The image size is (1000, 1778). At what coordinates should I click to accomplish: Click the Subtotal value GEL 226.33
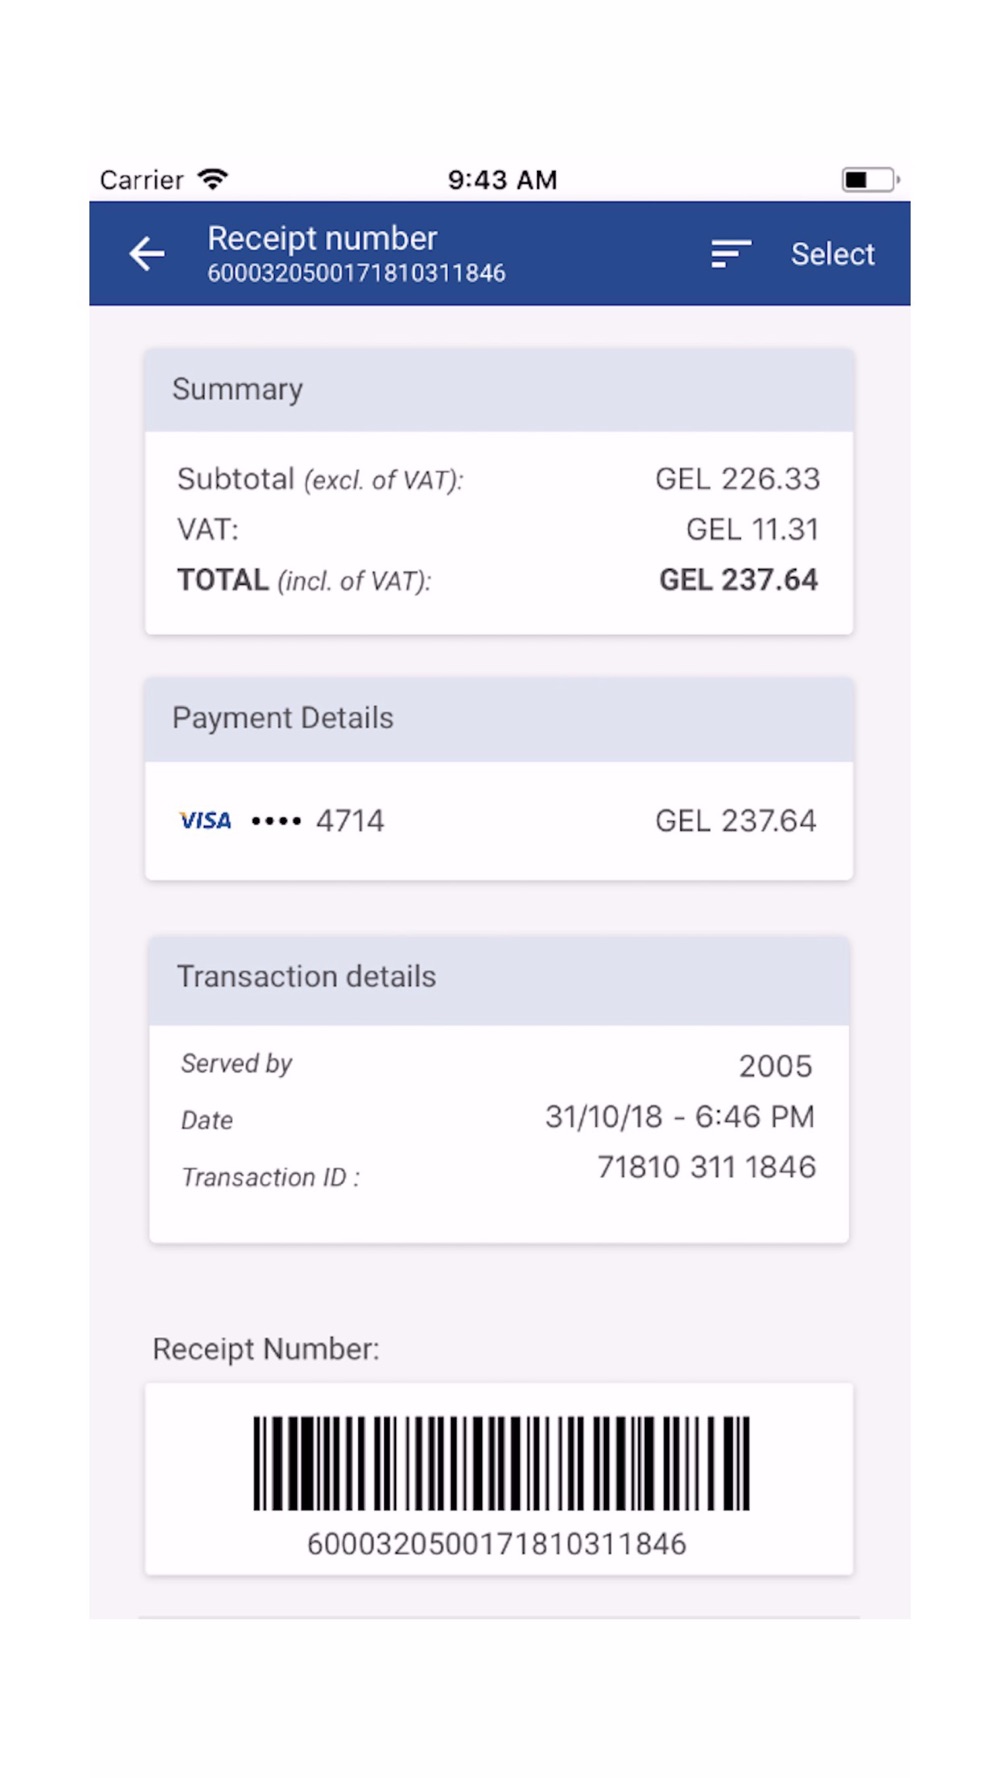click(x=737, y=479)
